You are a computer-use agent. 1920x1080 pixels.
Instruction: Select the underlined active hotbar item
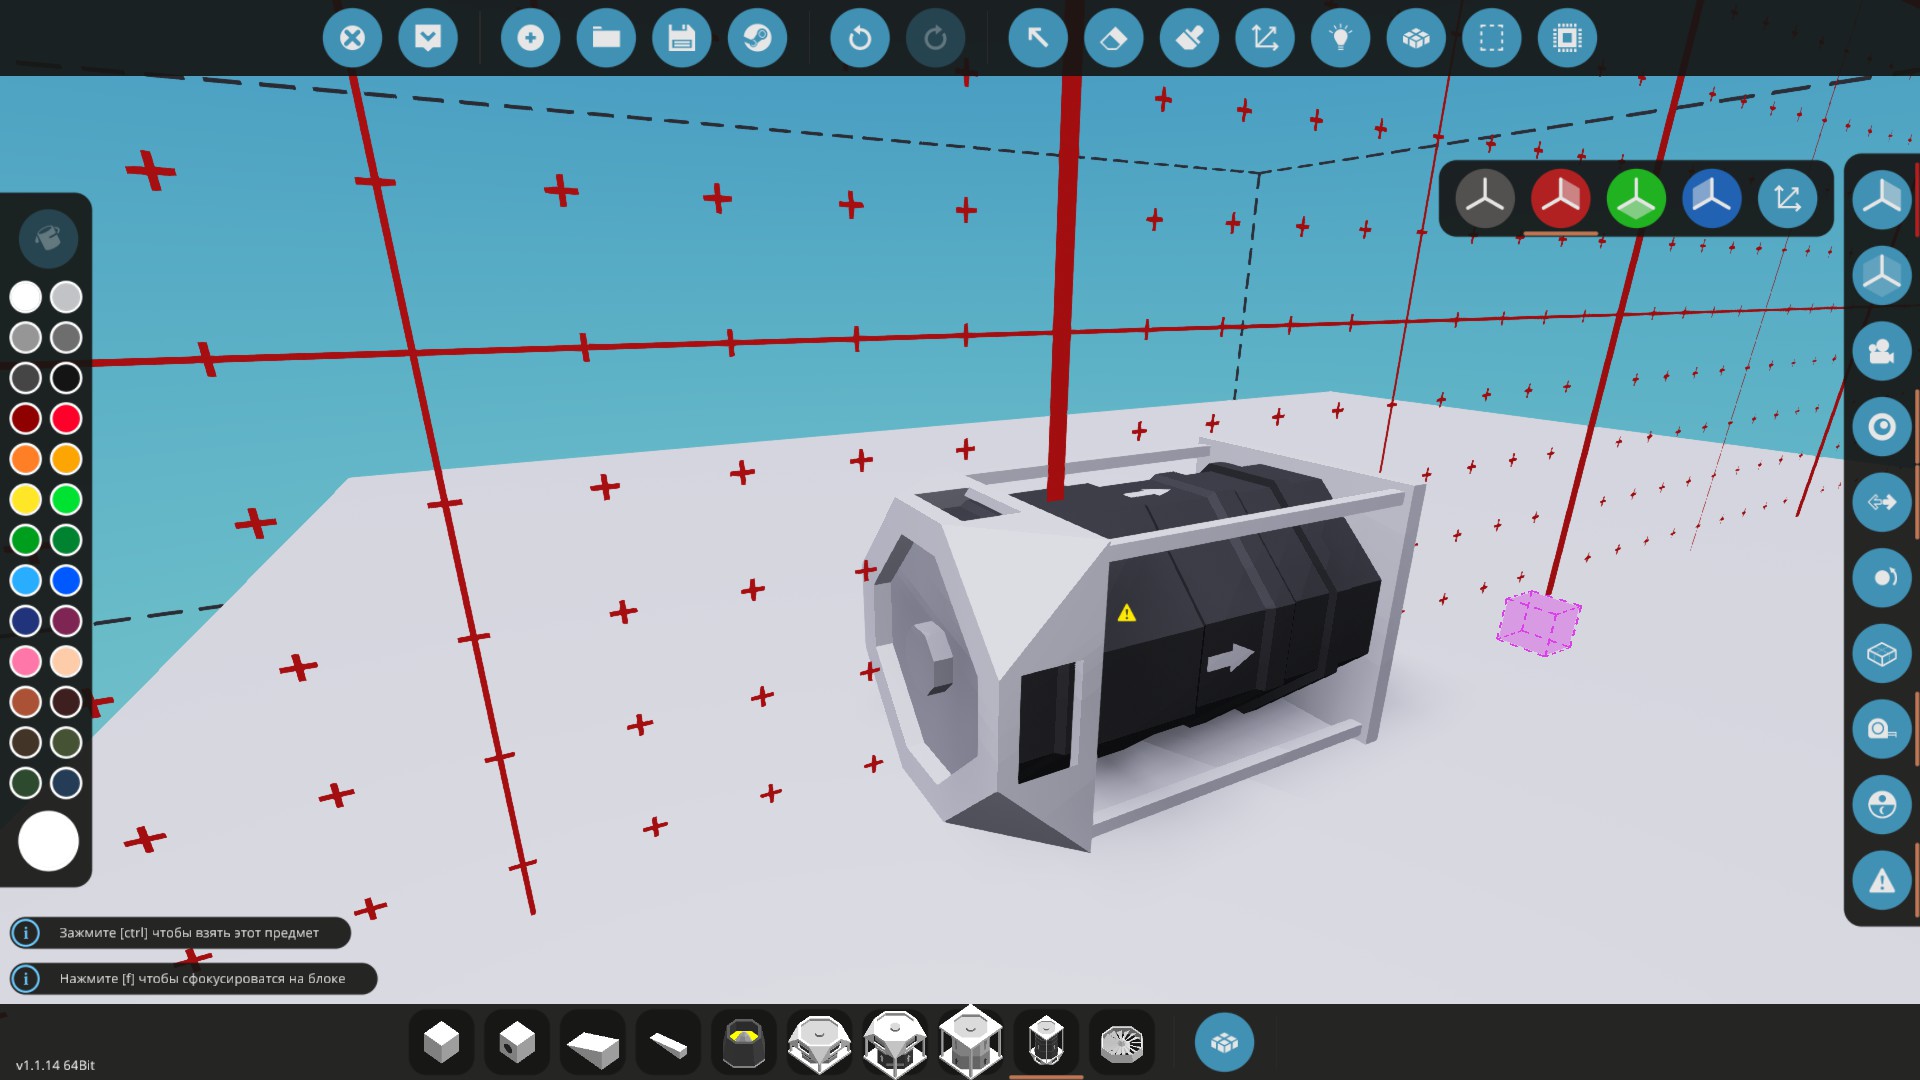click(1046, 1043)
